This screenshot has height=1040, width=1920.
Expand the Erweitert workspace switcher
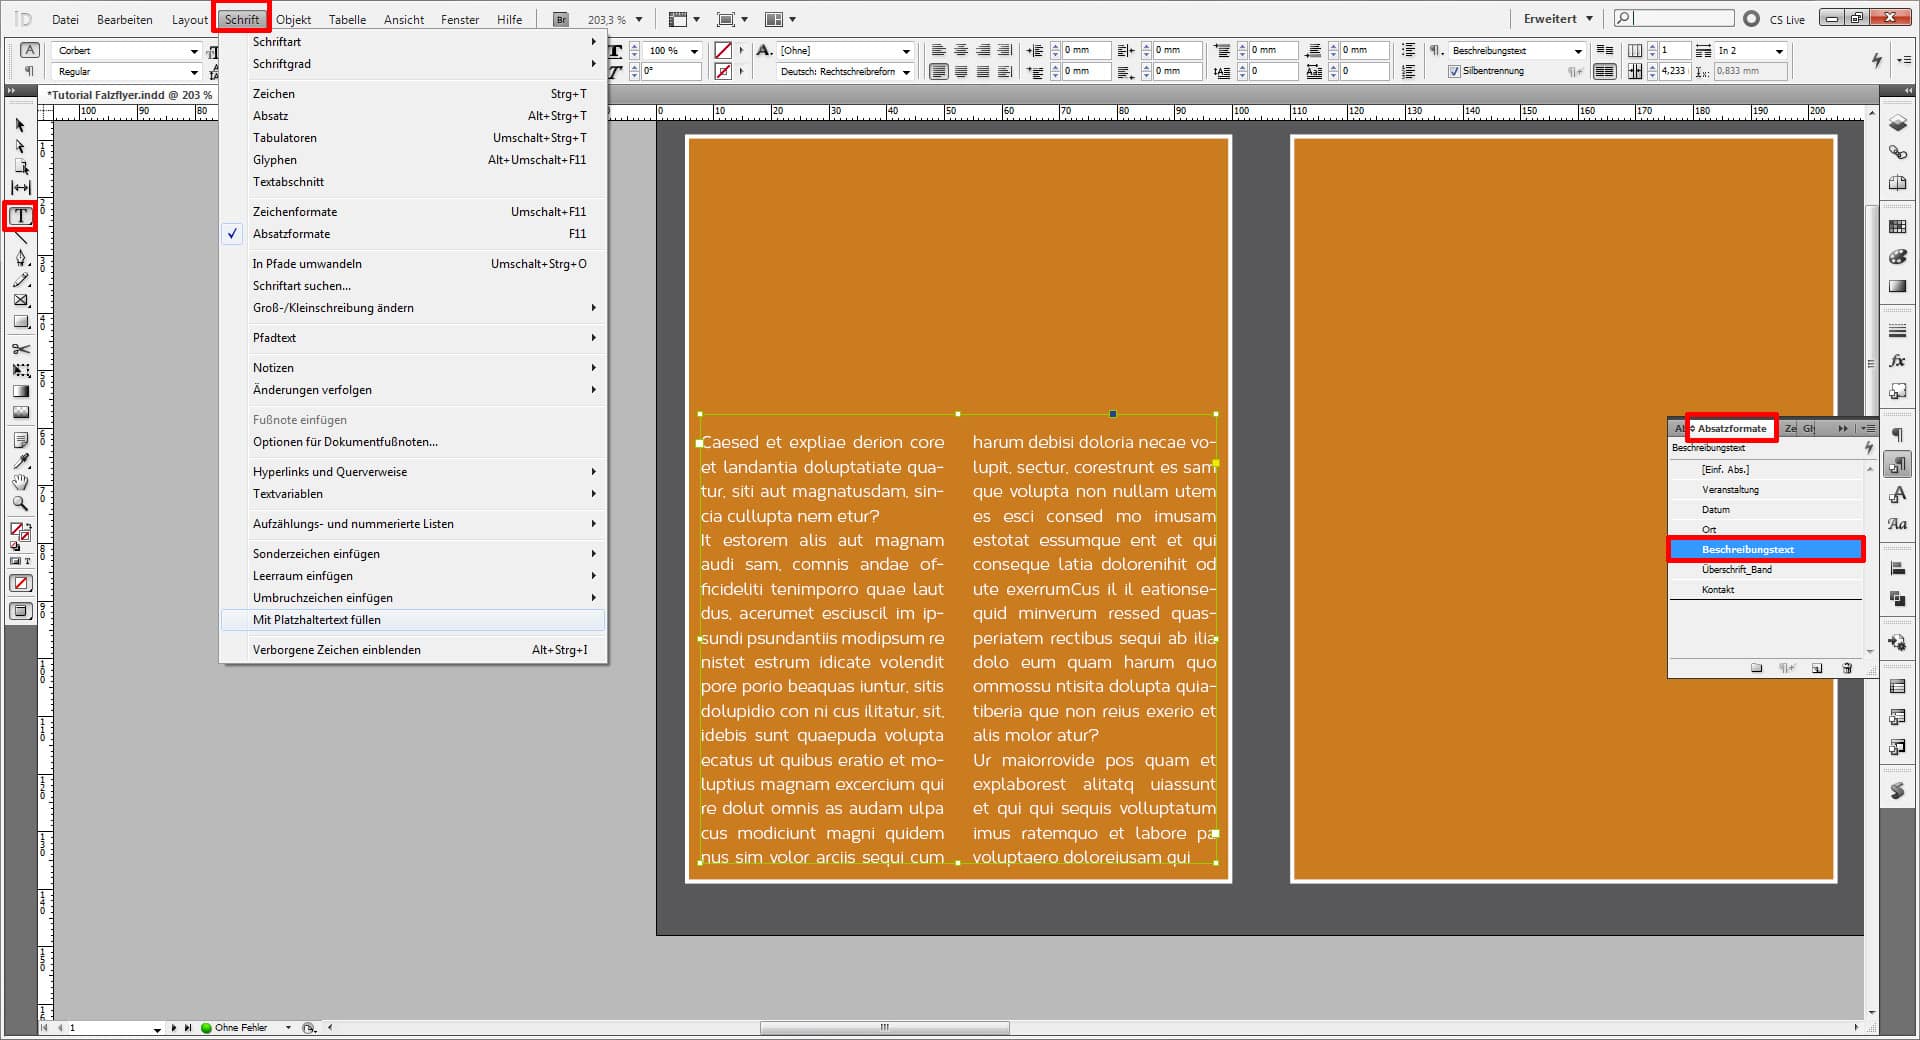1558,19
